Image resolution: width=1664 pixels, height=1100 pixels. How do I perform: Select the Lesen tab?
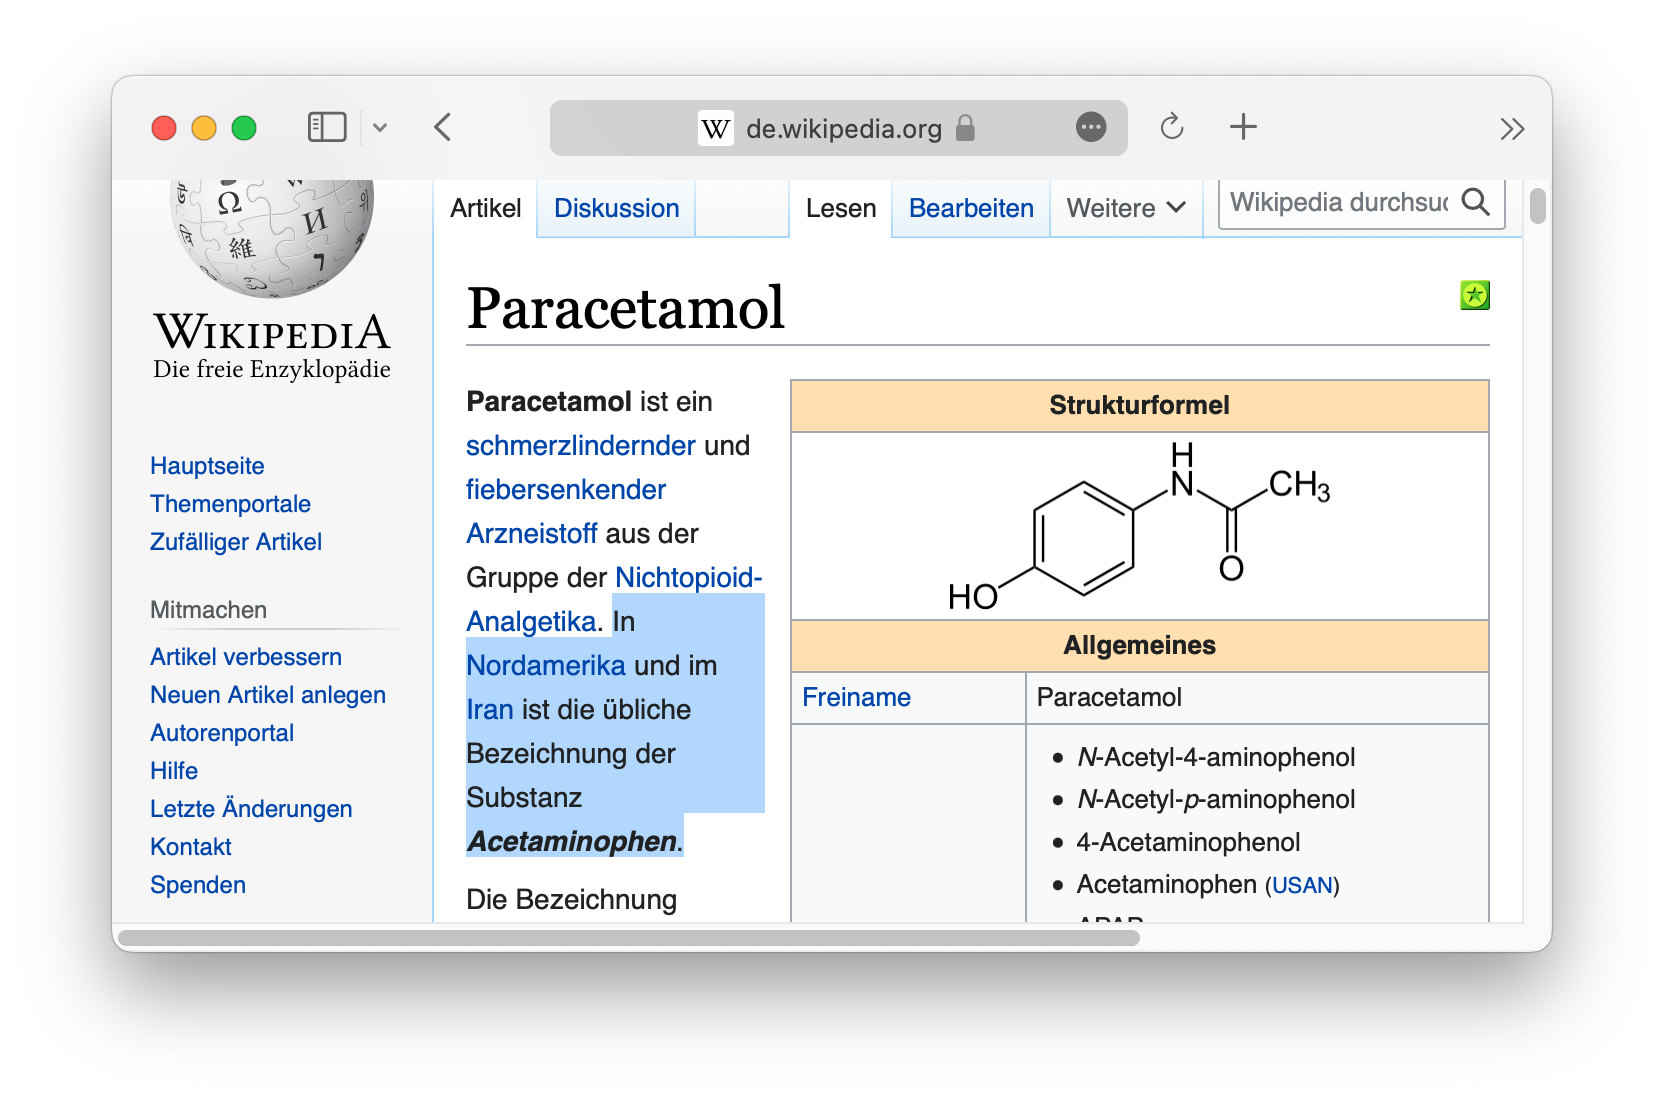point(841,208)
